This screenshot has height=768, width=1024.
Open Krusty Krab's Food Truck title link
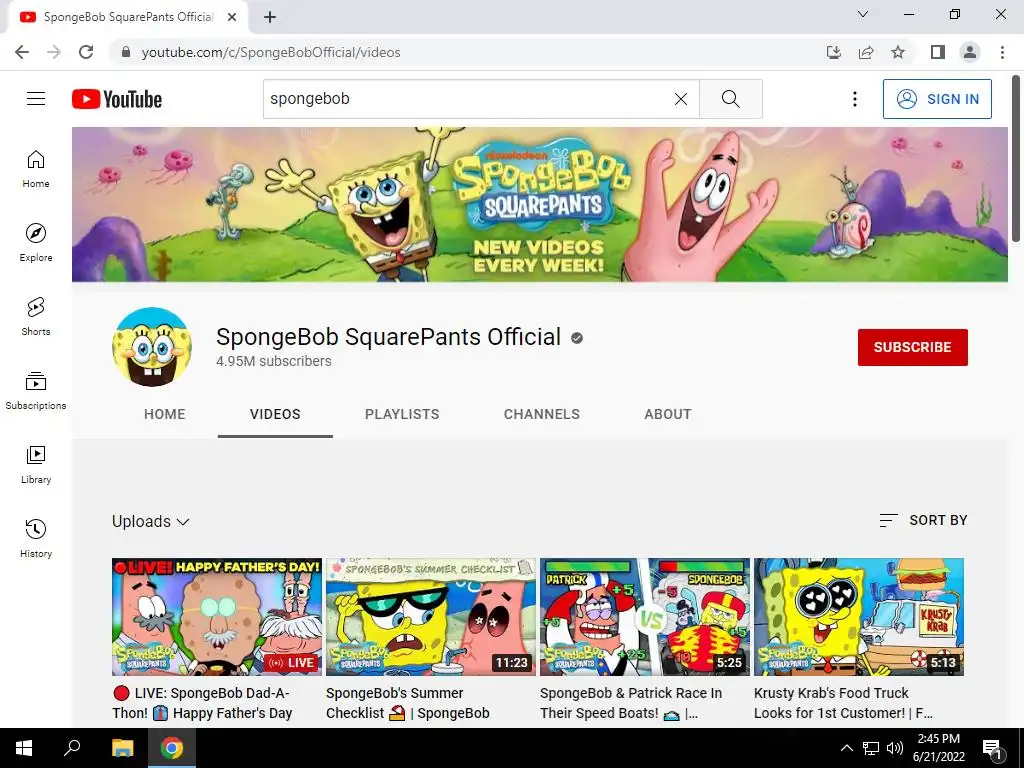point(843,703)
